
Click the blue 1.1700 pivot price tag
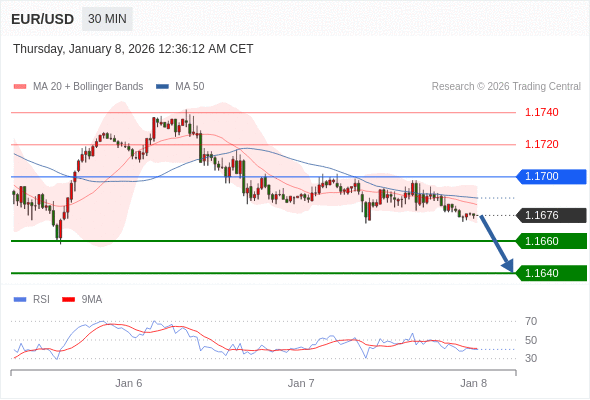coord(552,176)
